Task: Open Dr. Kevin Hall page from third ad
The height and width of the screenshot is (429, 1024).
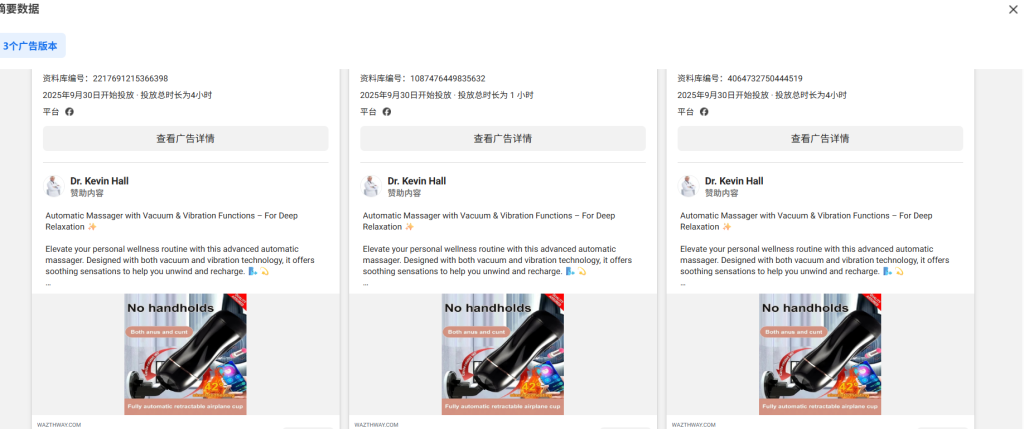Action: [734, 181]
